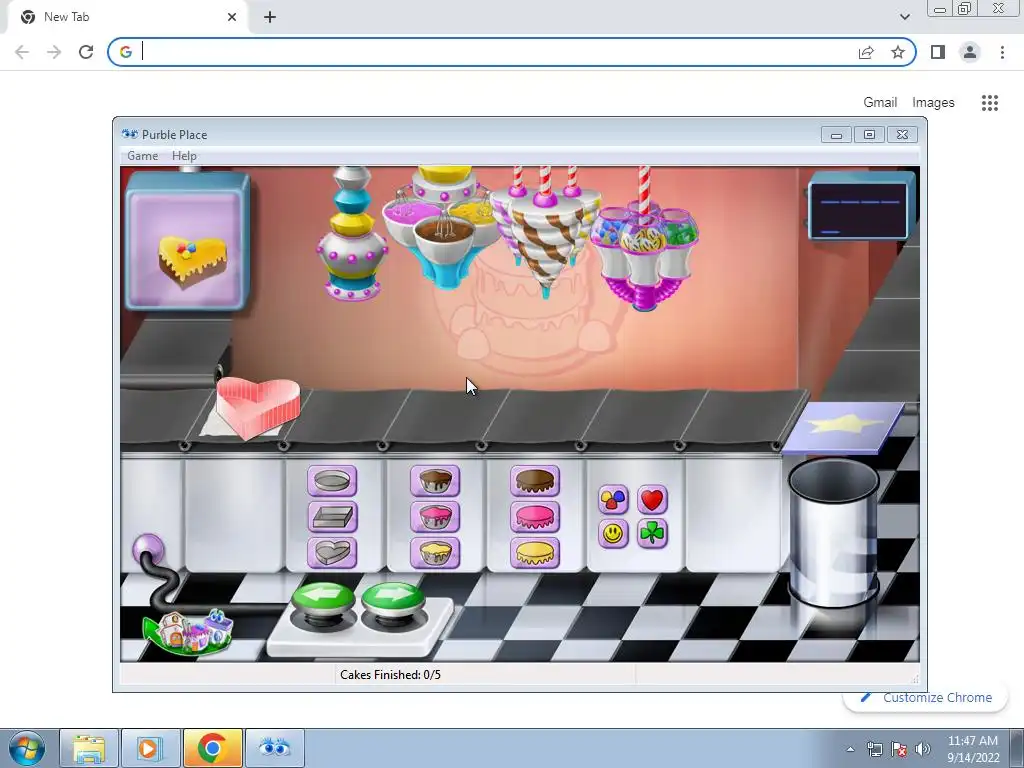Open the Google apps grid
The width and height of the screenshot is (1024, 768).
[x=990, y=103]
